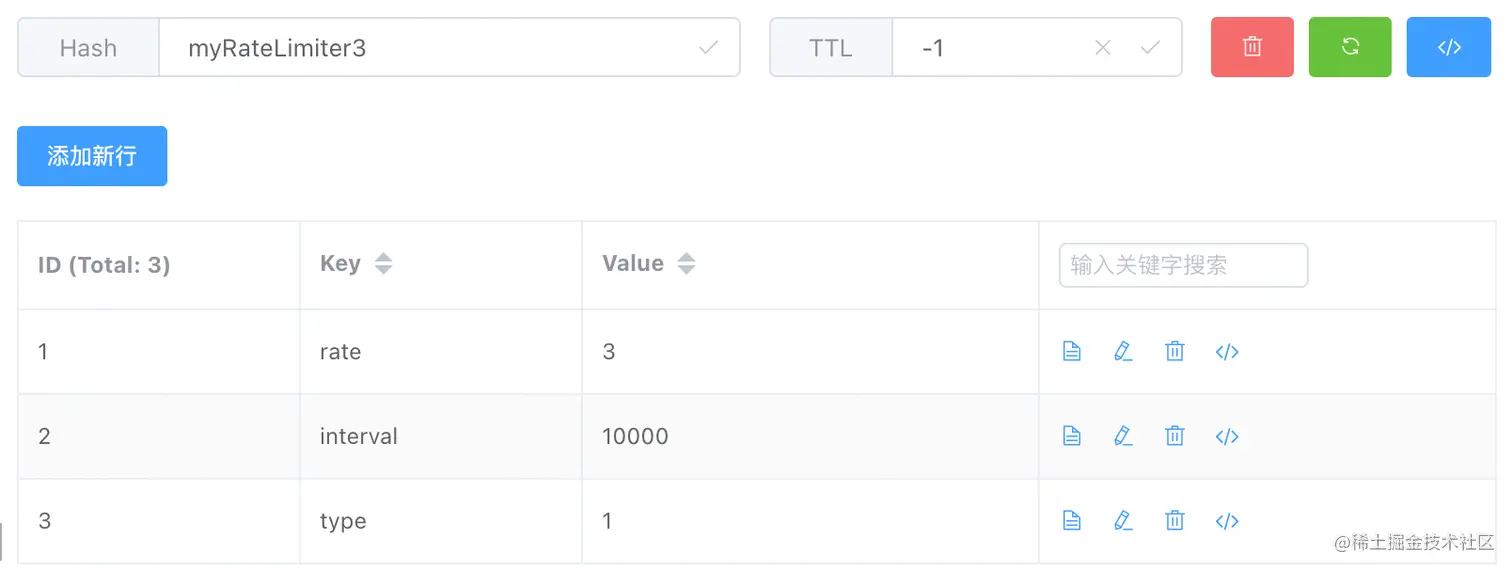Focus the keyword search field

1183,265
